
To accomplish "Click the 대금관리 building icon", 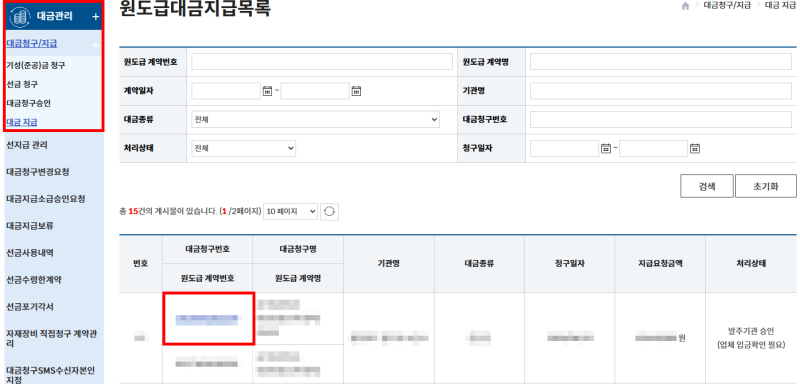I will pyautogui.click(x=20, y=17).
